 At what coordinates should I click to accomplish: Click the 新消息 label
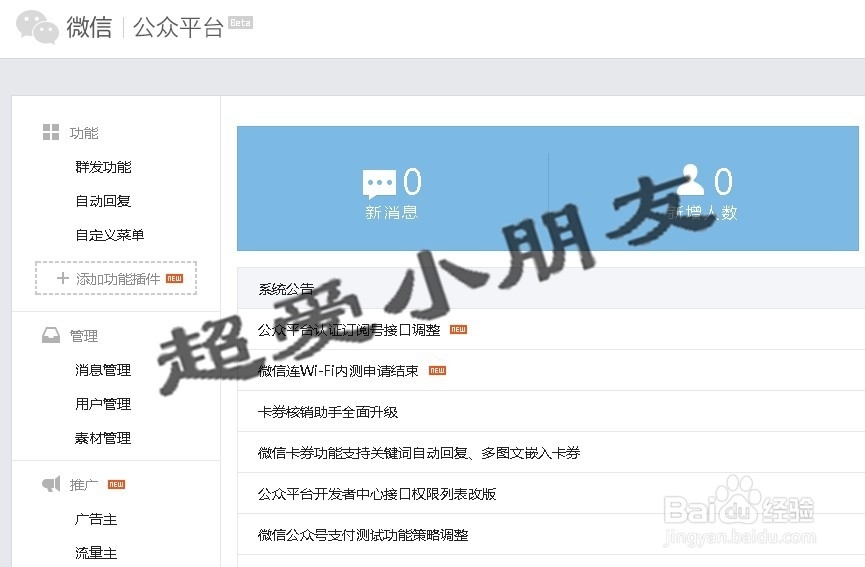pos(392,212)
